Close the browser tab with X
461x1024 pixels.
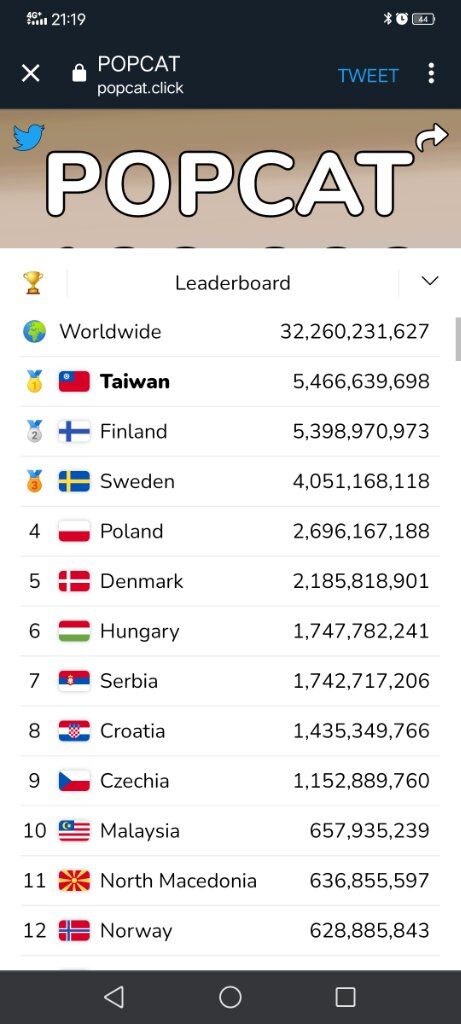(31, 73)
